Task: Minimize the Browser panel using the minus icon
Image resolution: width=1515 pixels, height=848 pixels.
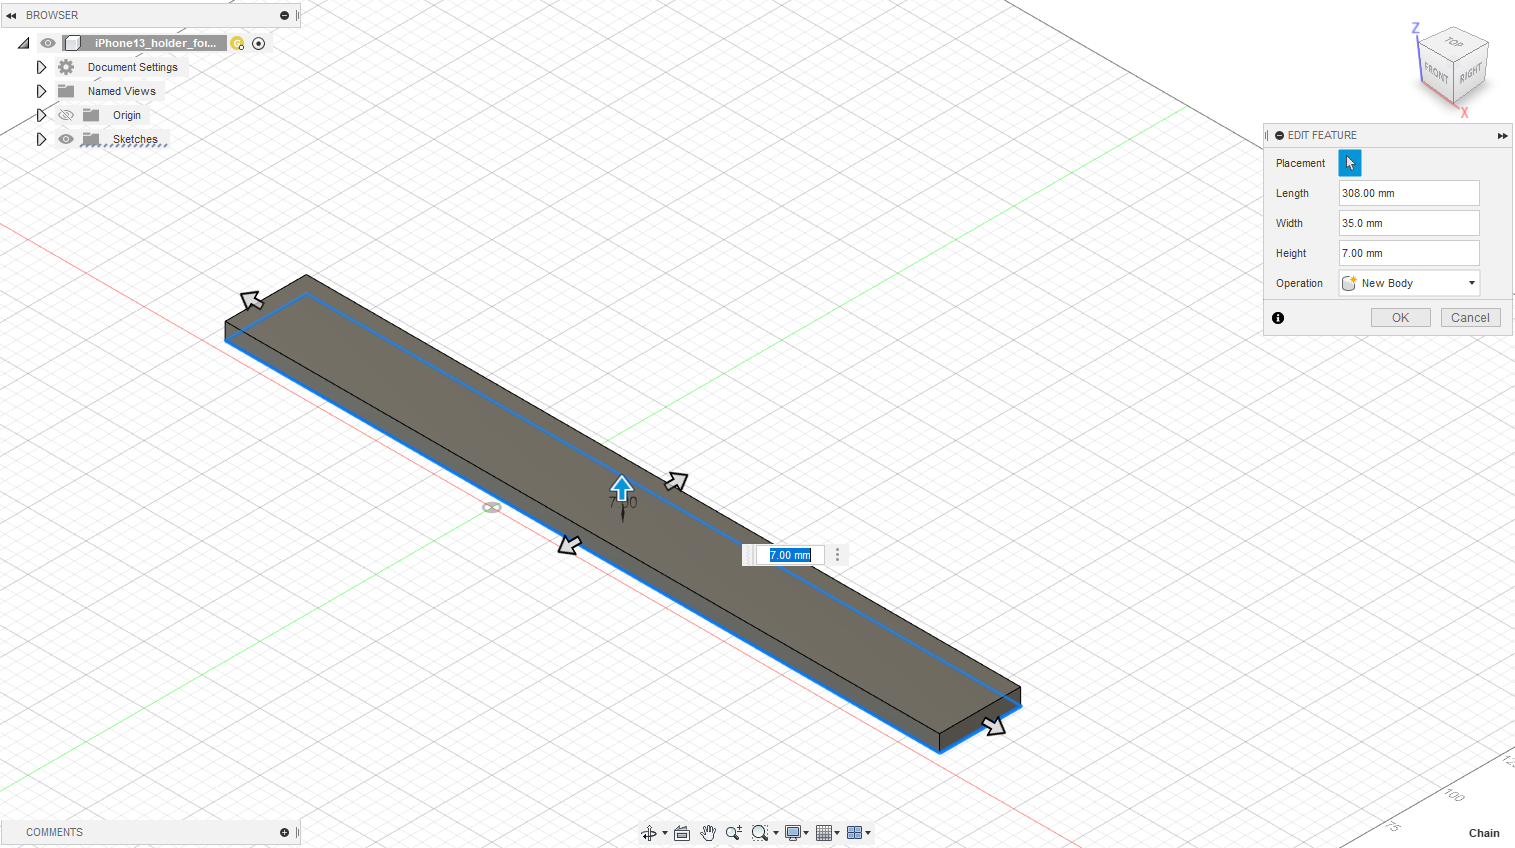Action: click(284, 16)
